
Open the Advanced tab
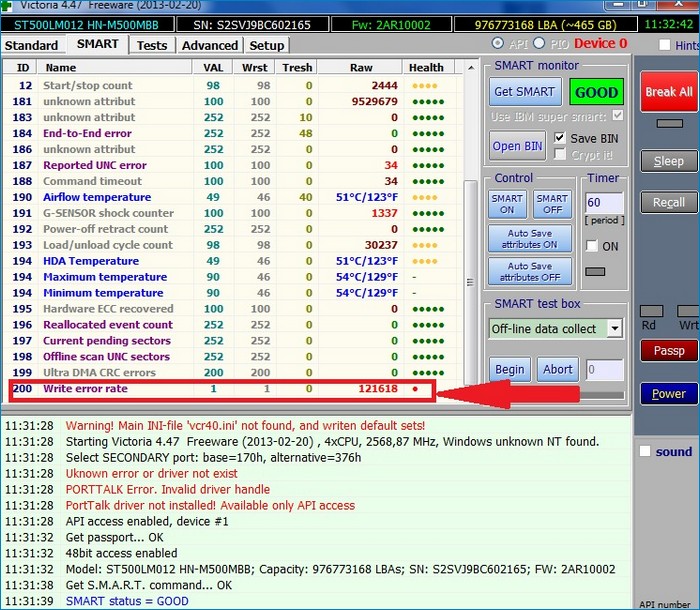tap(210, 45)
